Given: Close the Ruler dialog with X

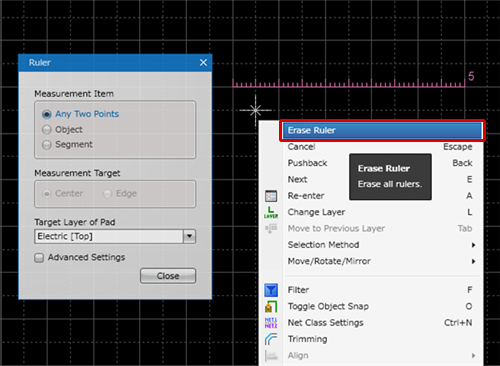Looking at the screenshot, I should click(203, 63).
